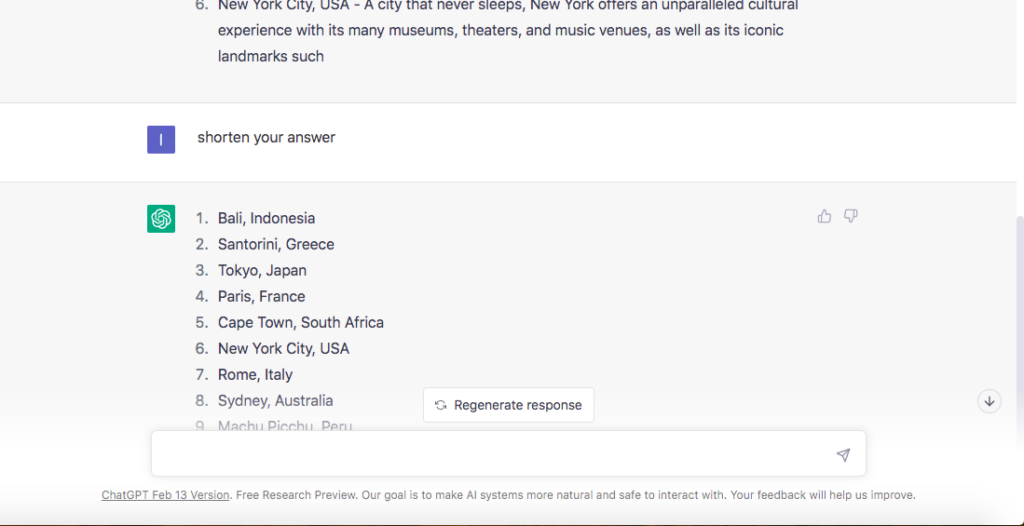Click the purple user avatar "I"
1024x526 pixels.
coord(161,139)
